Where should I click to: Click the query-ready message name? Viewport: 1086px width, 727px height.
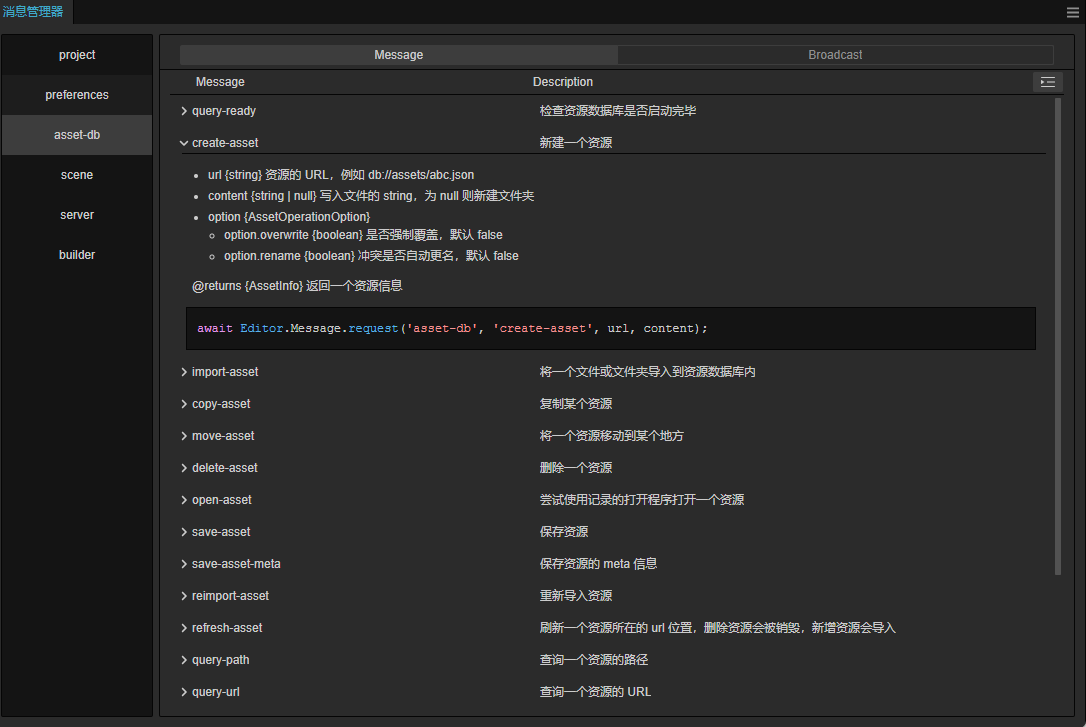pyautogui.click(x=224, y=111)
